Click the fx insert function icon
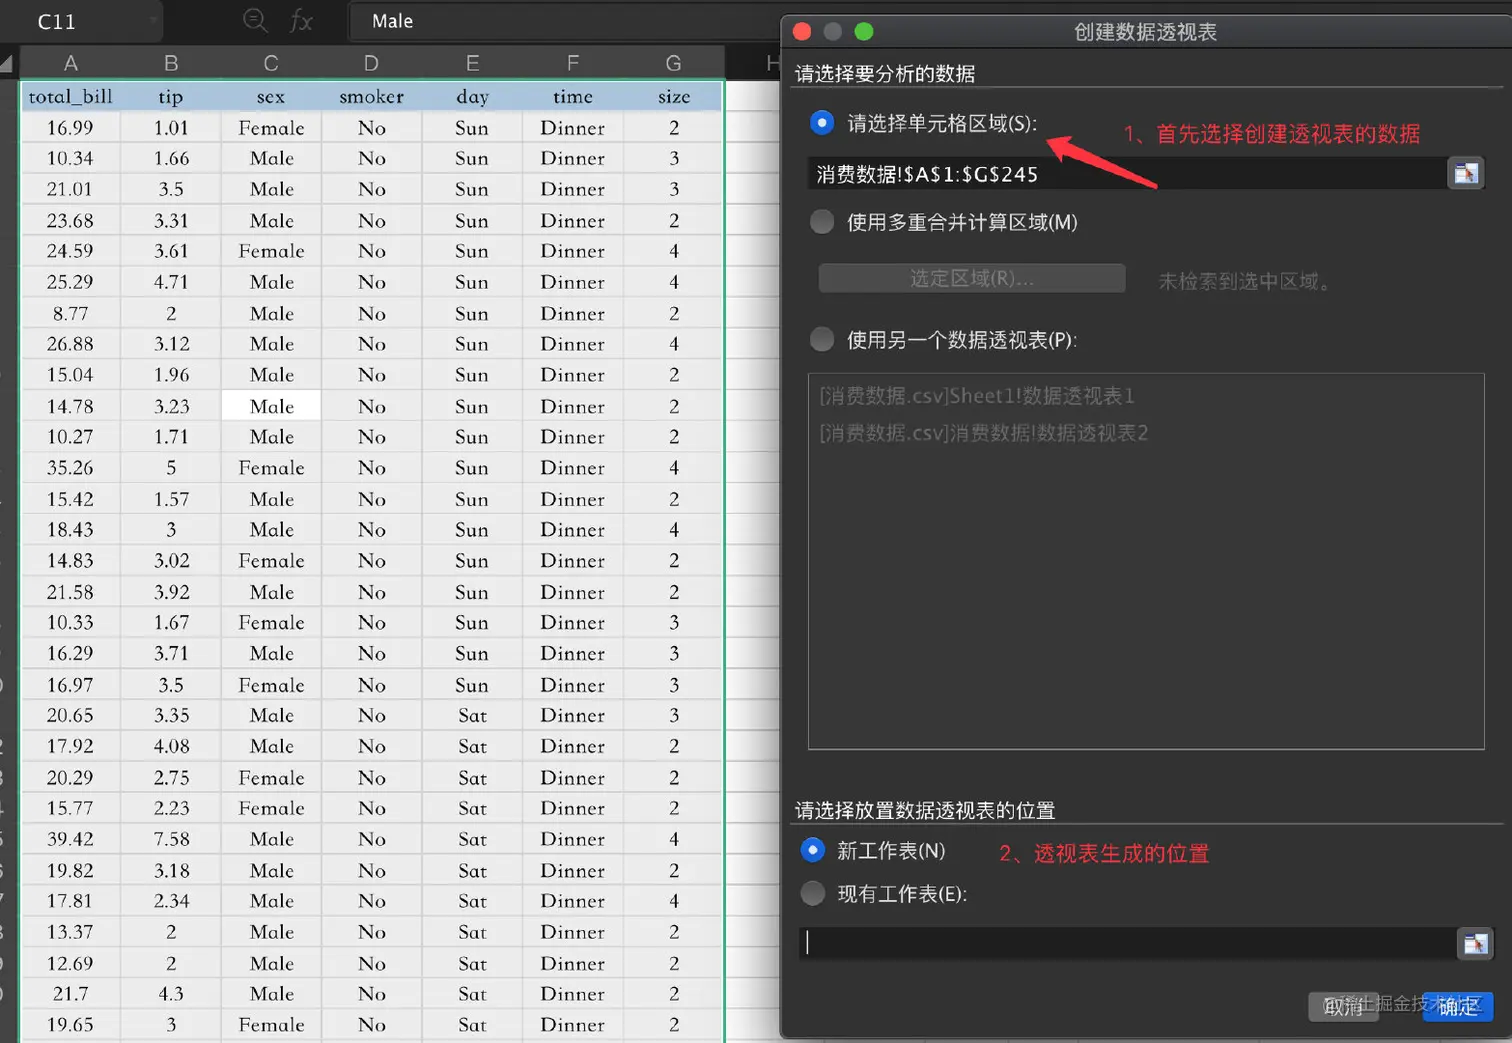This screenshot has height=1043, width=1512. pos(301,21)
